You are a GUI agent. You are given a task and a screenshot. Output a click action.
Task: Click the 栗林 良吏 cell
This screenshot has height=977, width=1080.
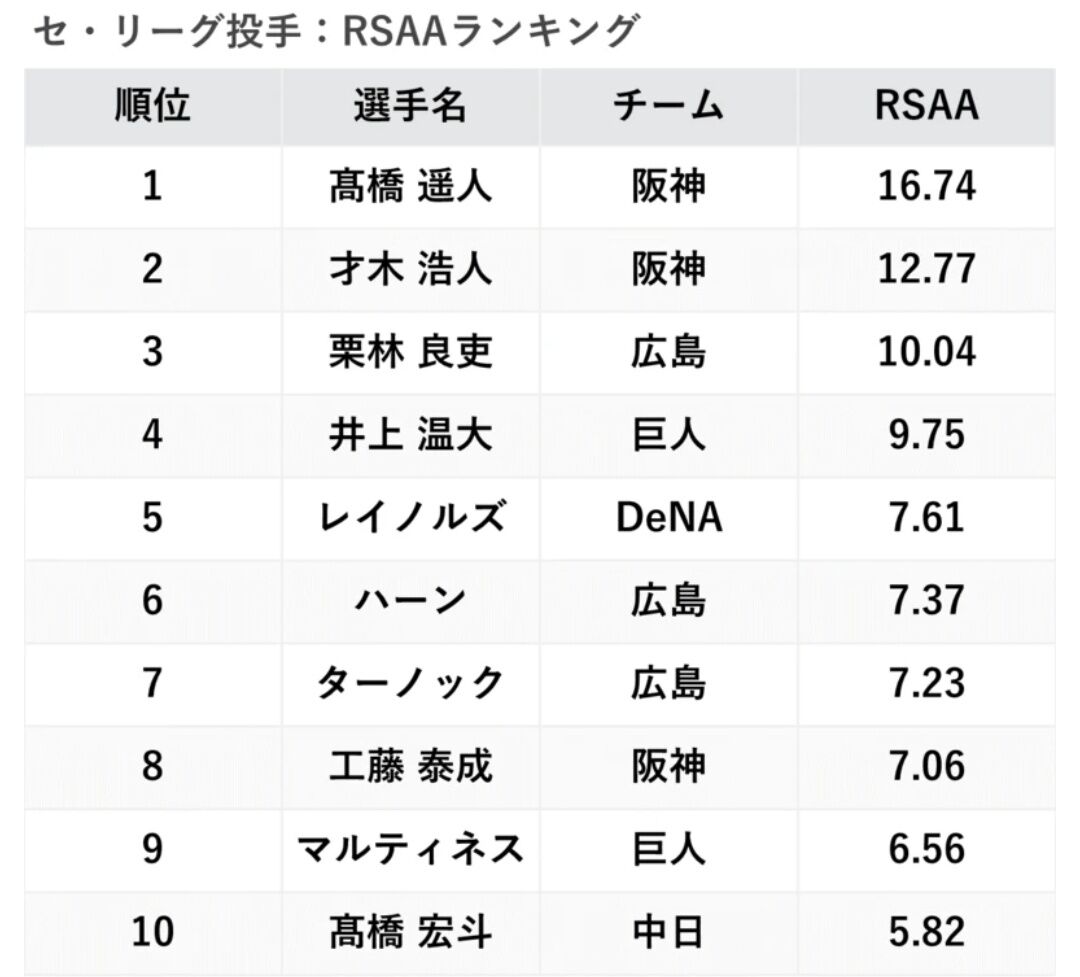point(411,352)
